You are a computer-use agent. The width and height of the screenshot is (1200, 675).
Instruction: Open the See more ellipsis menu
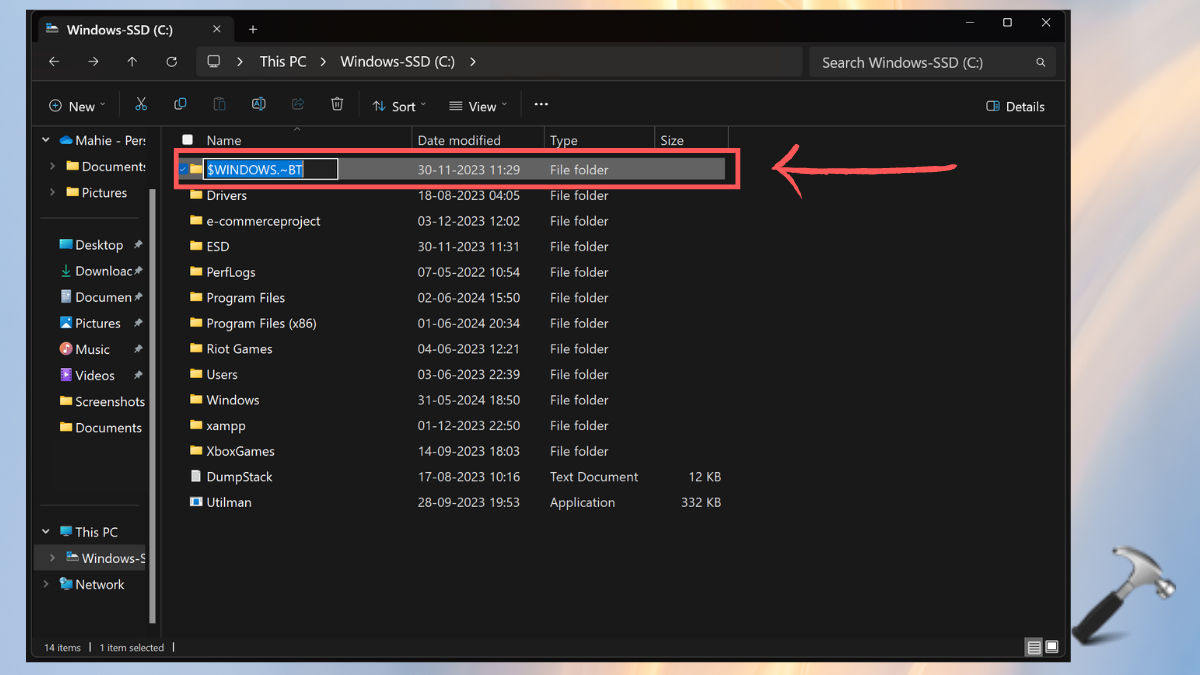coord(541,105)
